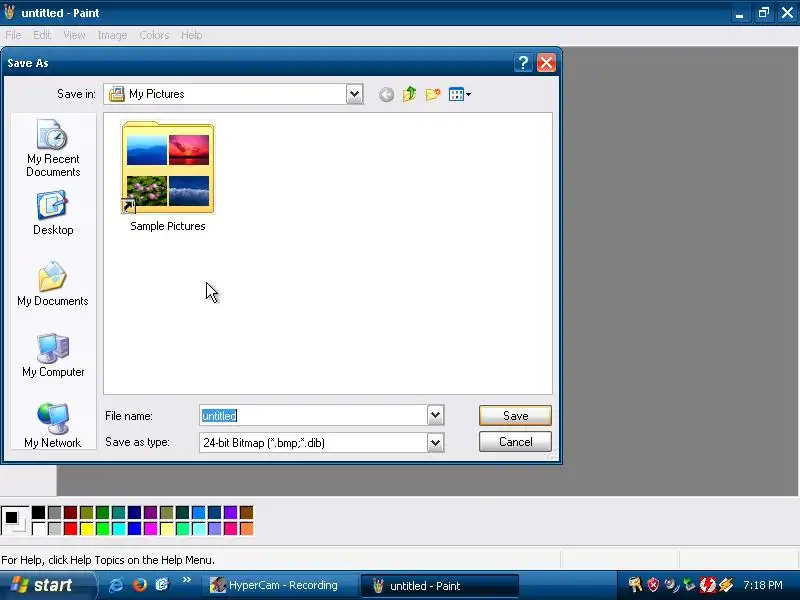Open the Help menu in Paint
800x600 pixels.
pos(192,35)
